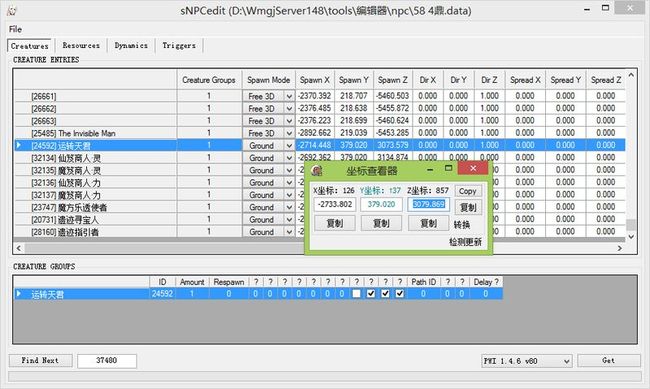650x389 pixels.
Task: Open Spawn Mode dropdown for row [26661]
Action: click(x=289, y=96)
